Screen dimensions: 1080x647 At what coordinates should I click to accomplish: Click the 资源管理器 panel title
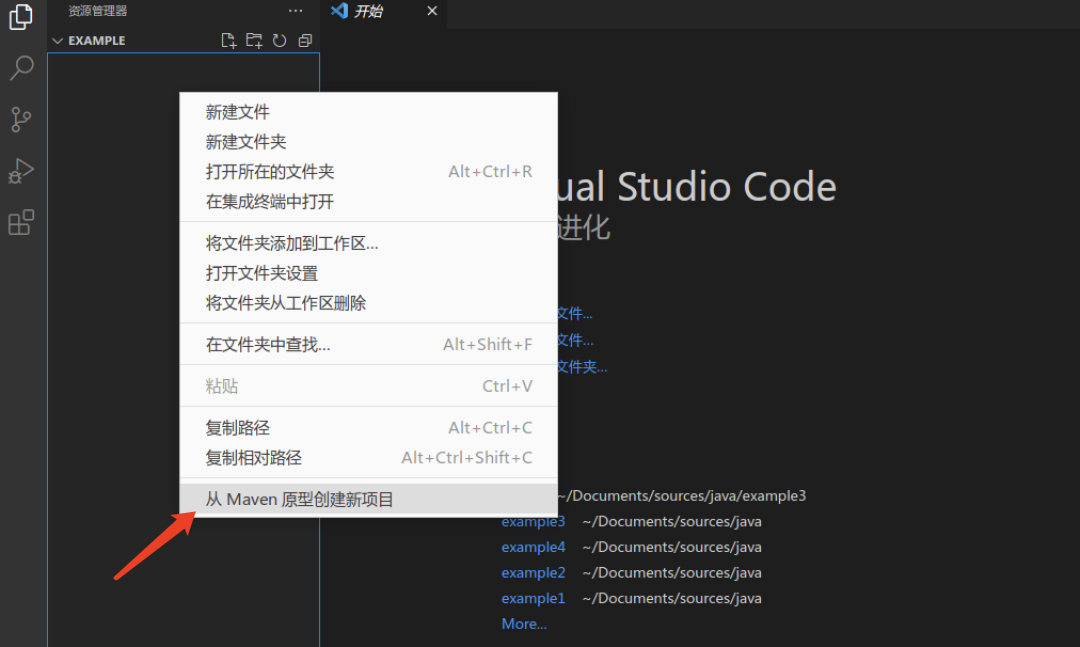(97, 11)
